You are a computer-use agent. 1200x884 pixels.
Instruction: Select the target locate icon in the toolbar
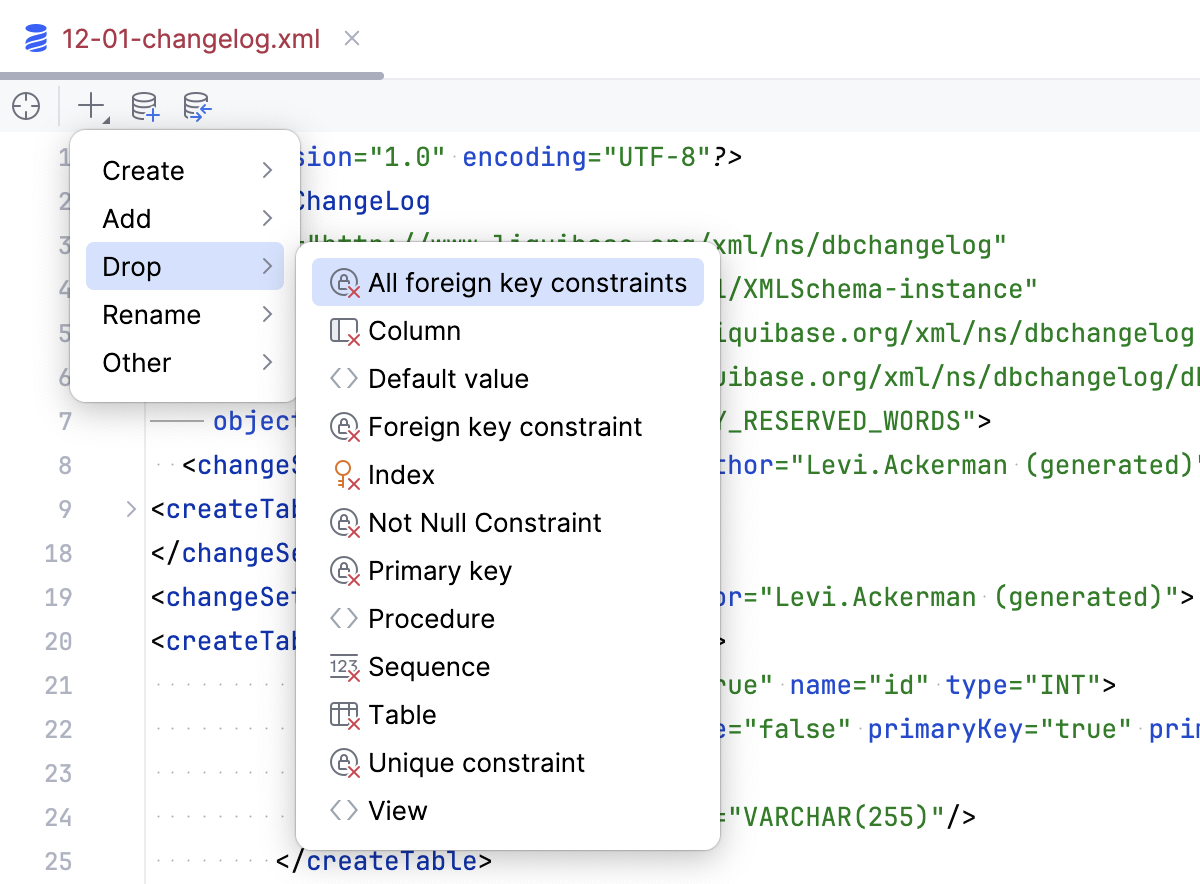[x=27, y=106]
